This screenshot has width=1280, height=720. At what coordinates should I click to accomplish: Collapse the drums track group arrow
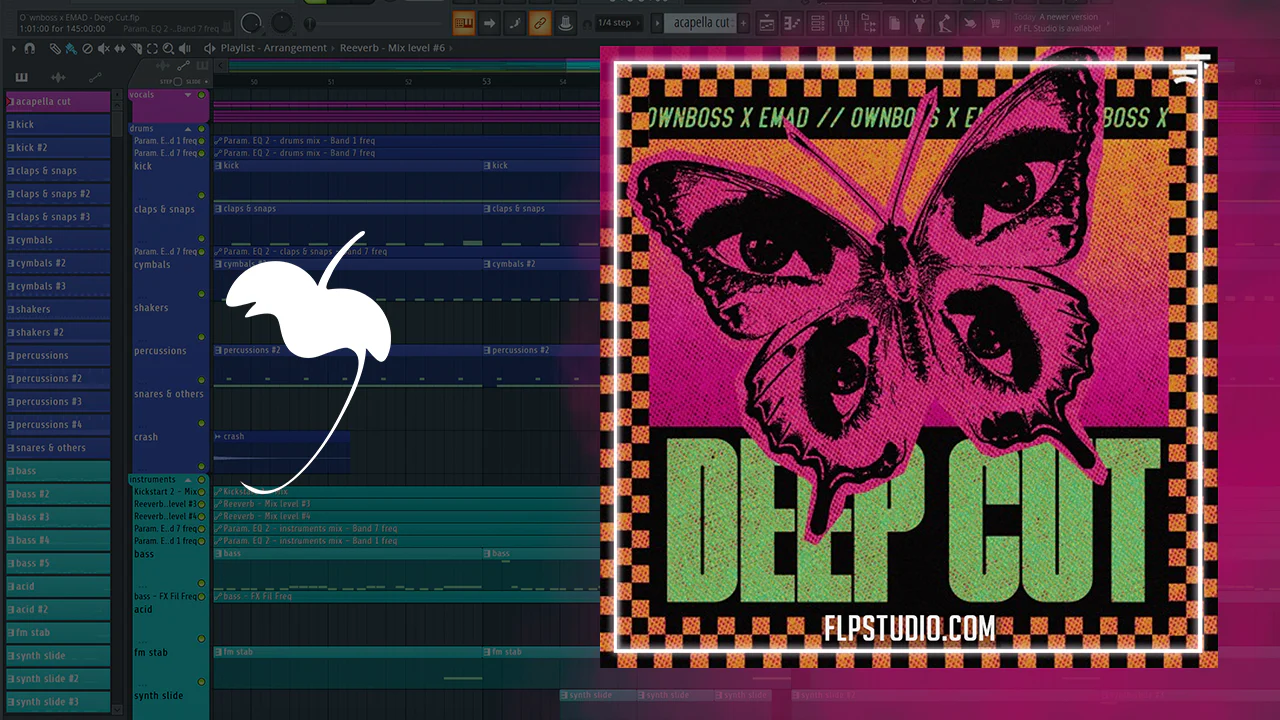pos(188,129)
